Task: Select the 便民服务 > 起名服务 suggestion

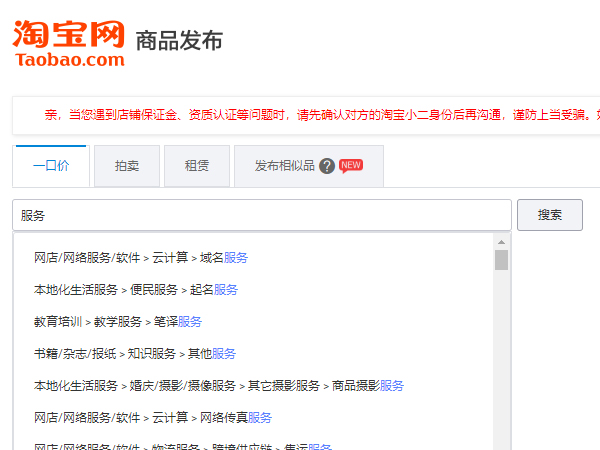Action: coord(136,289)
